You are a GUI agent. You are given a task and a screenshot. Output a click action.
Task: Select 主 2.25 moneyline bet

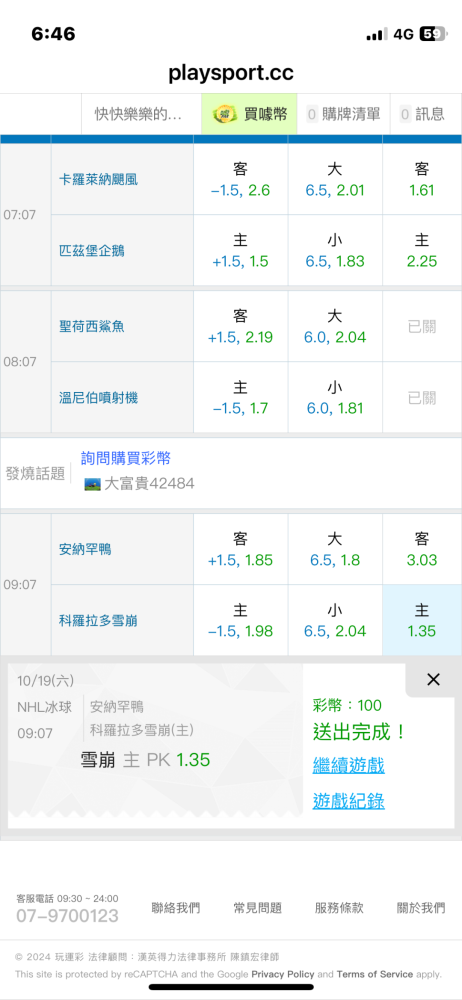[x=422, y=250]
